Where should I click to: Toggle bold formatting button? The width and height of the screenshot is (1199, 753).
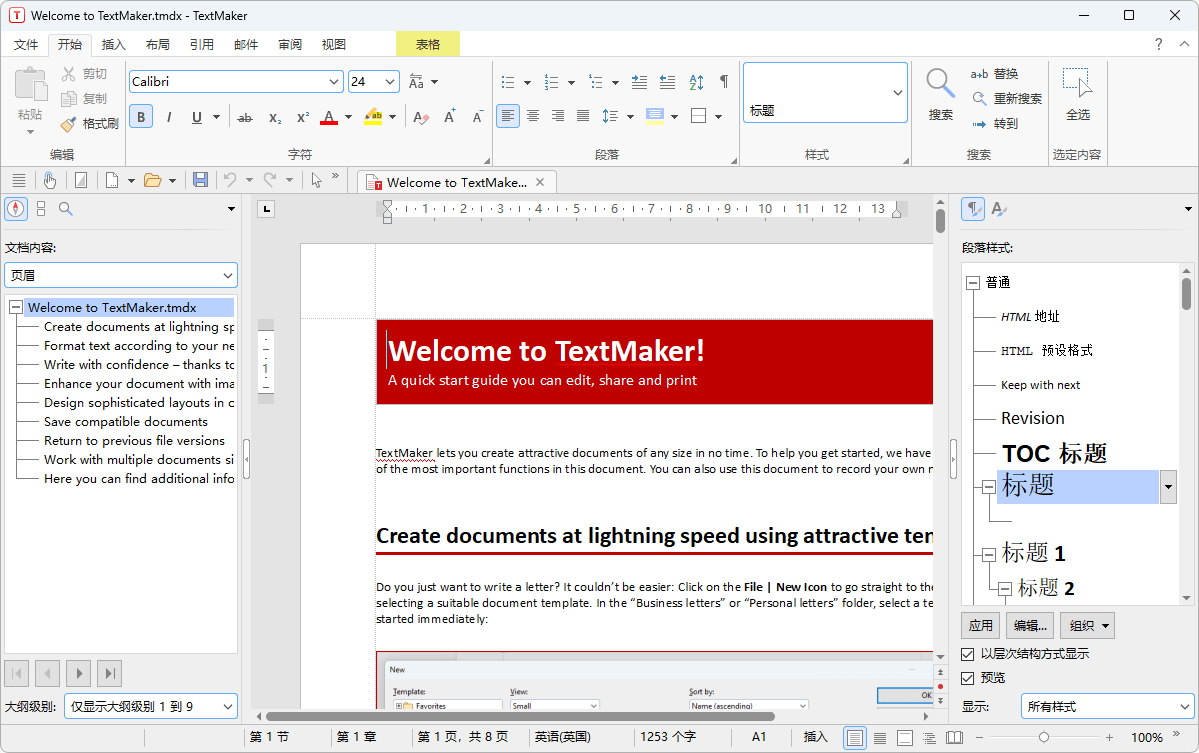141,117
